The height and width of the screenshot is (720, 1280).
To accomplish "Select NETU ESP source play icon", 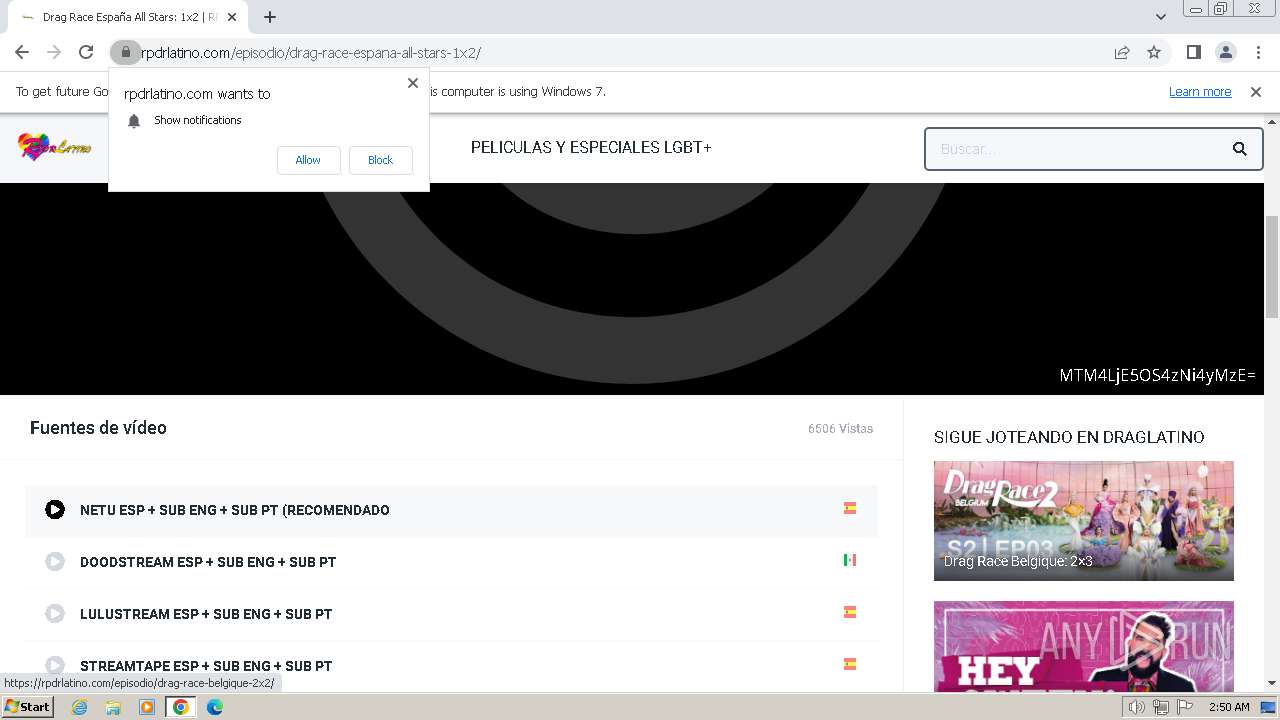I will pos(55,510).
